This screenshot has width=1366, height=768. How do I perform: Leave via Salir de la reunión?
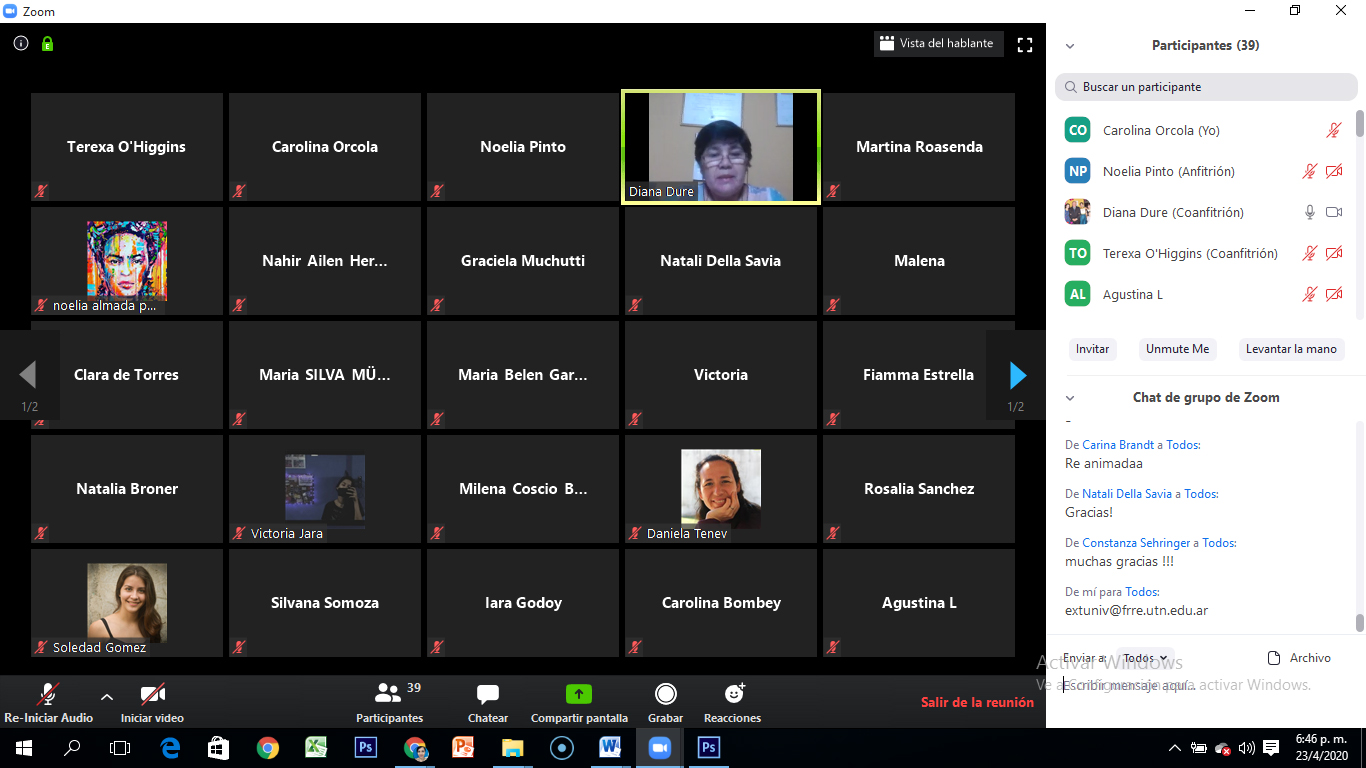click(x=977, y=702)
